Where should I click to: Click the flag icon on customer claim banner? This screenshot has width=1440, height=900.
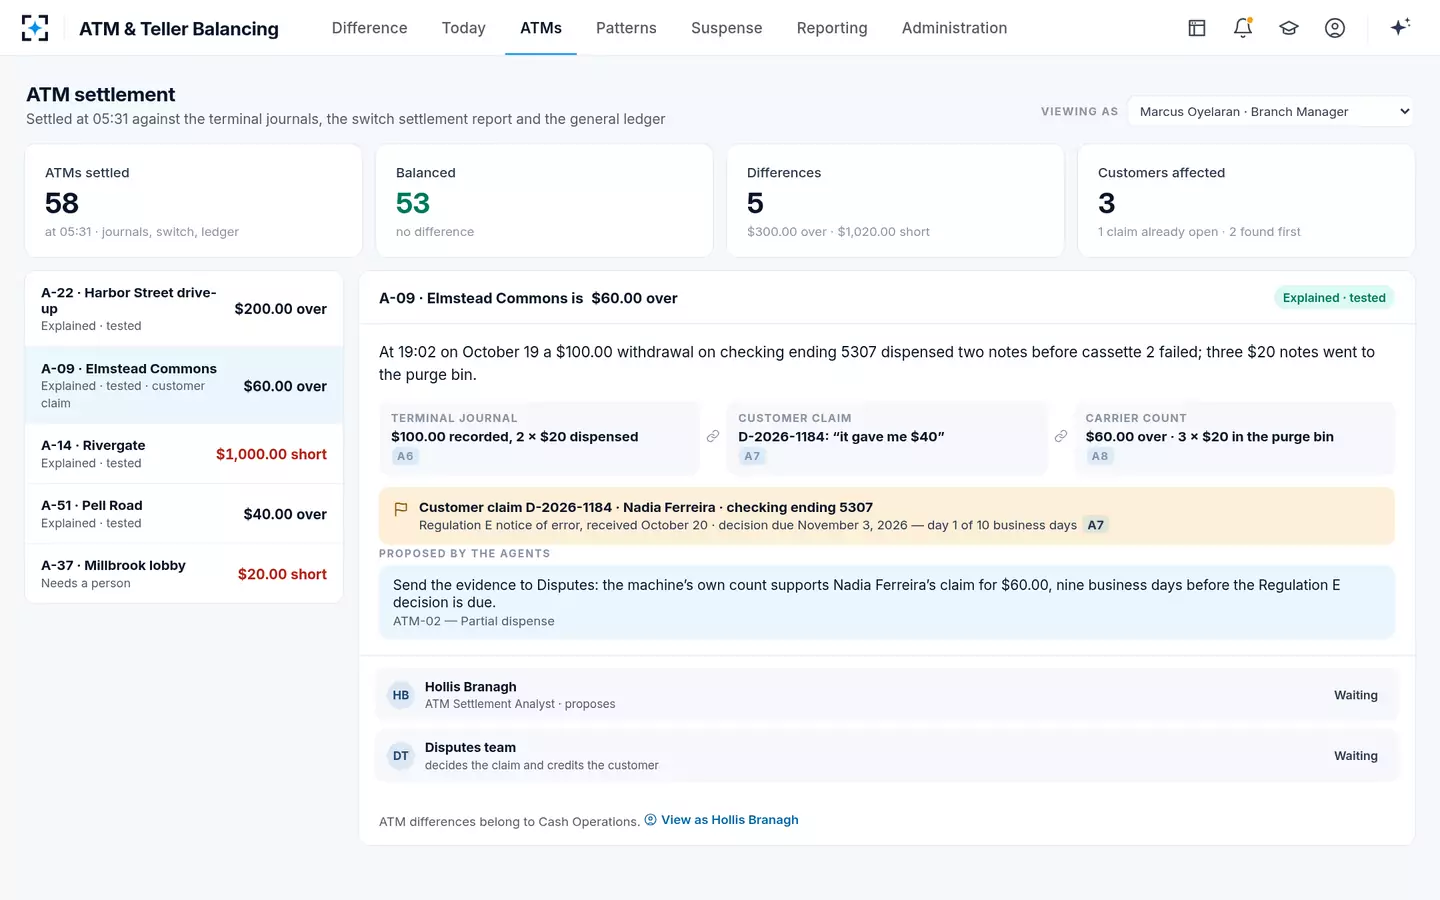tap(401, 509)
